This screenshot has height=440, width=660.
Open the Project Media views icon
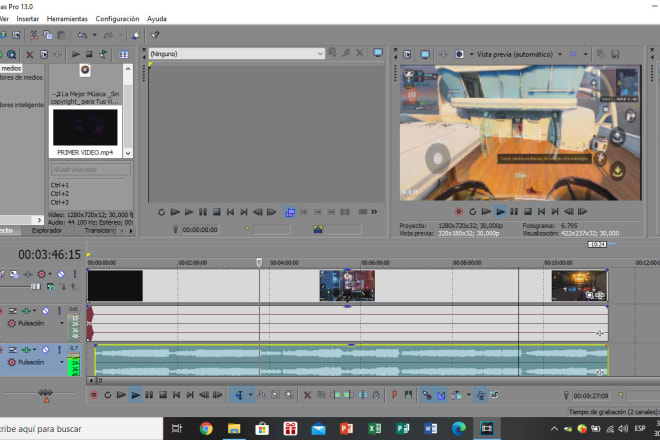coord(123,55)
